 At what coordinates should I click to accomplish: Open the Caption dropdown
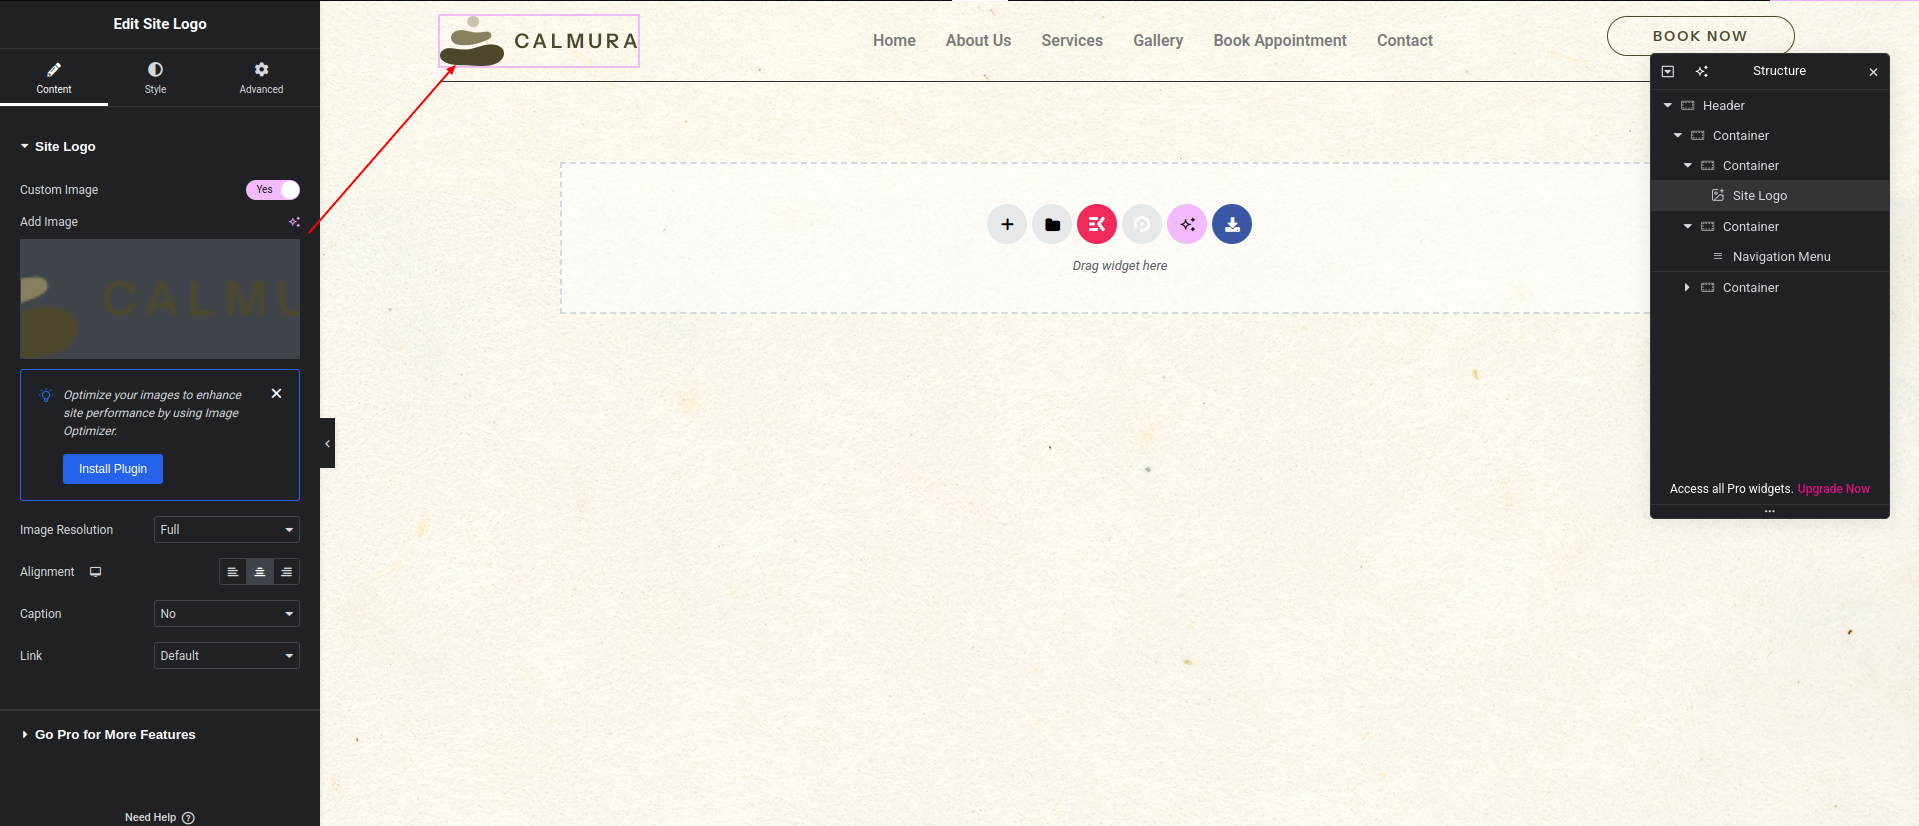pyautogui.click(x=227, y=614)
